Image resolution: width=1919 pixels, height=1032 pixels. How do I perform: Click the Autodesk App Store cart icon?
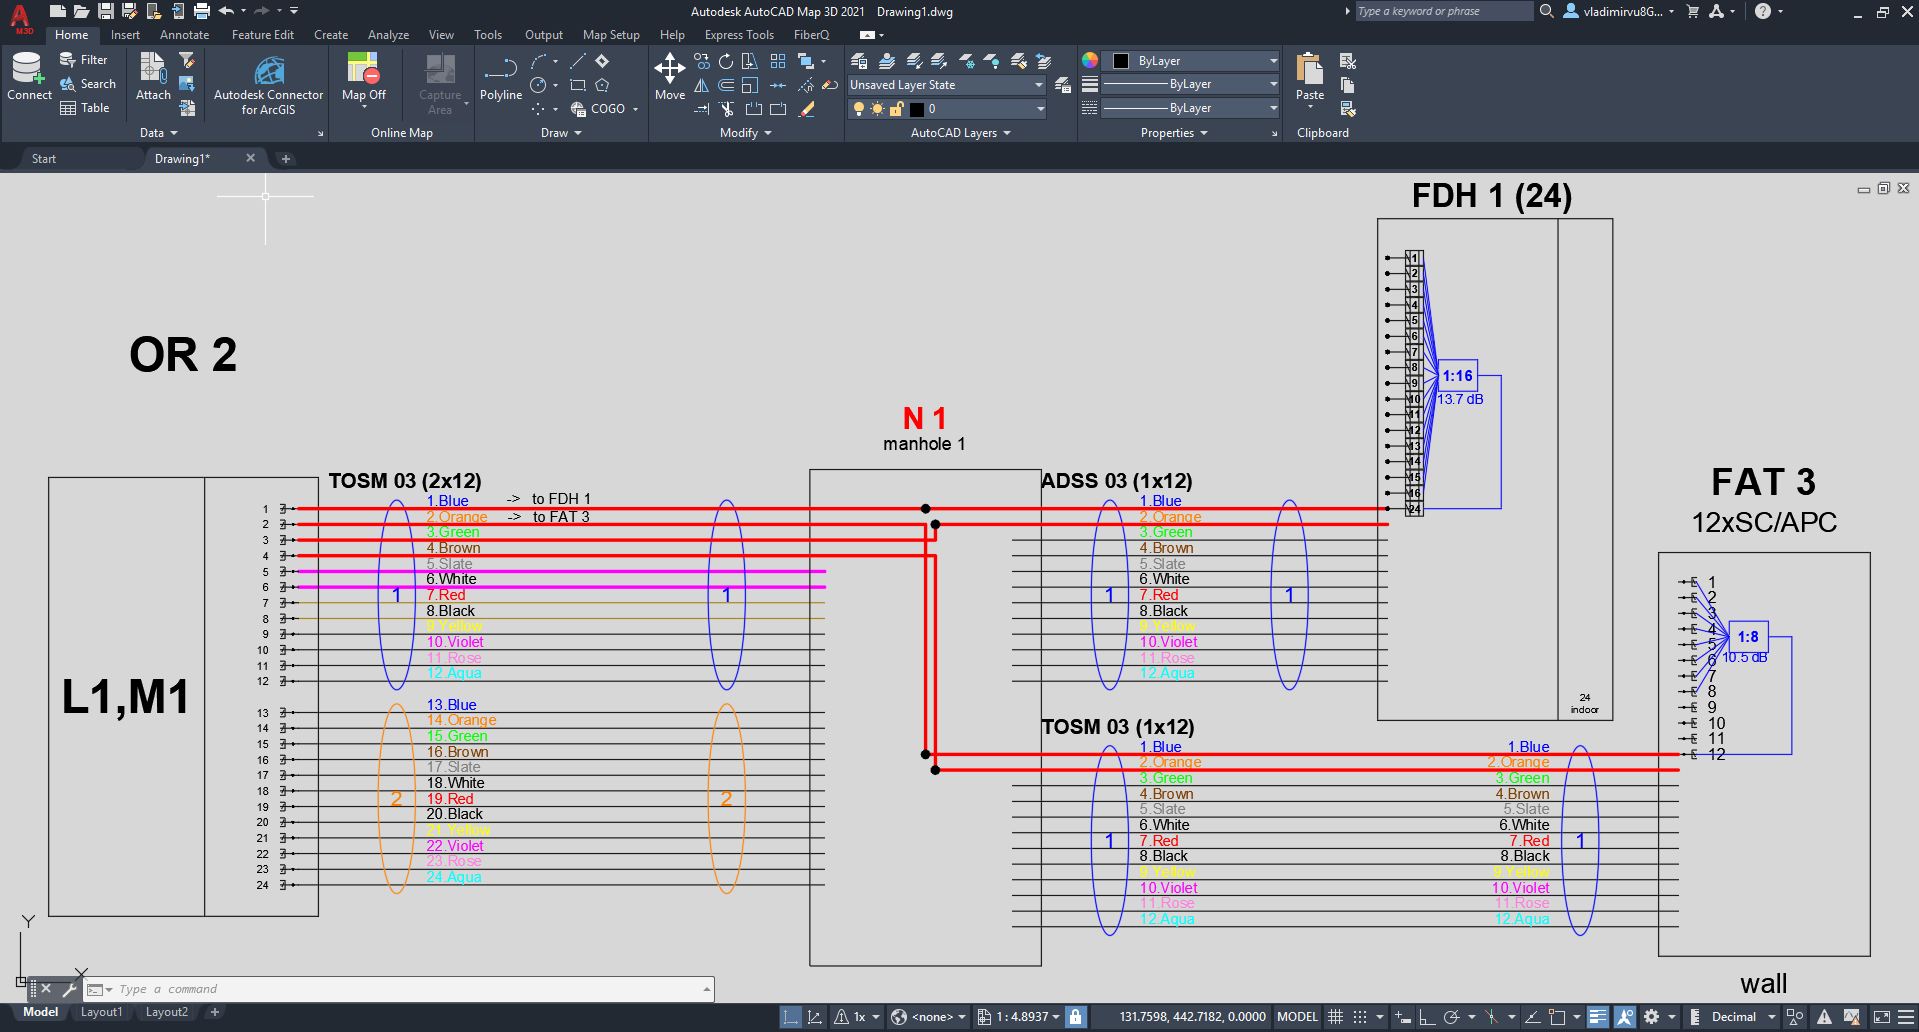pyautogui.click(x=1693, y=11)
